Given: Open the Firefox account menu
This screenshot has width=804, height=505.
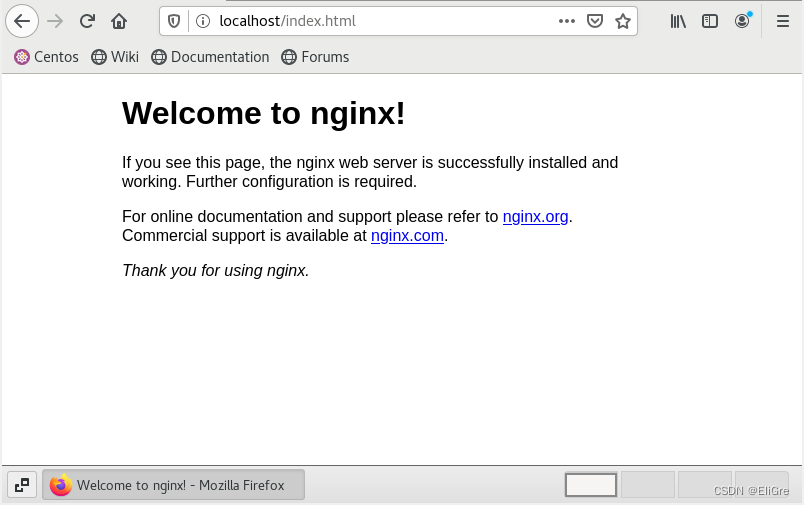Looking at the screenshot, I should tap(742, 21).
